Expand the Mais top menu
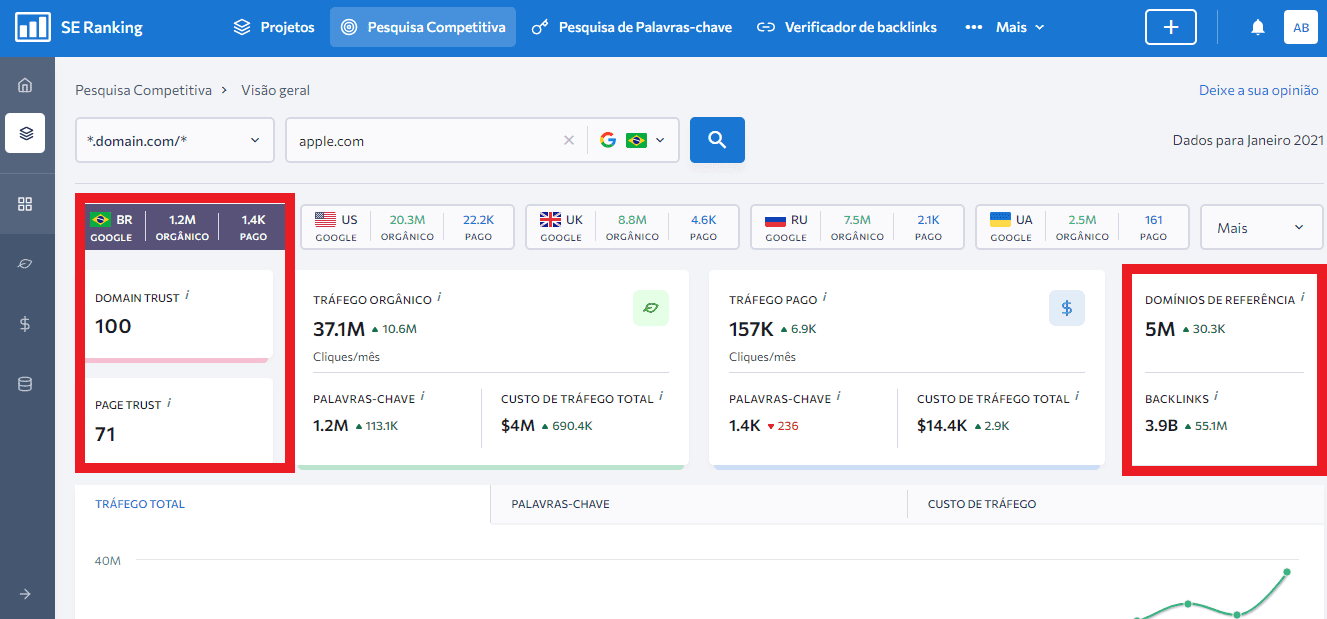 click(x=1005, y=27)
